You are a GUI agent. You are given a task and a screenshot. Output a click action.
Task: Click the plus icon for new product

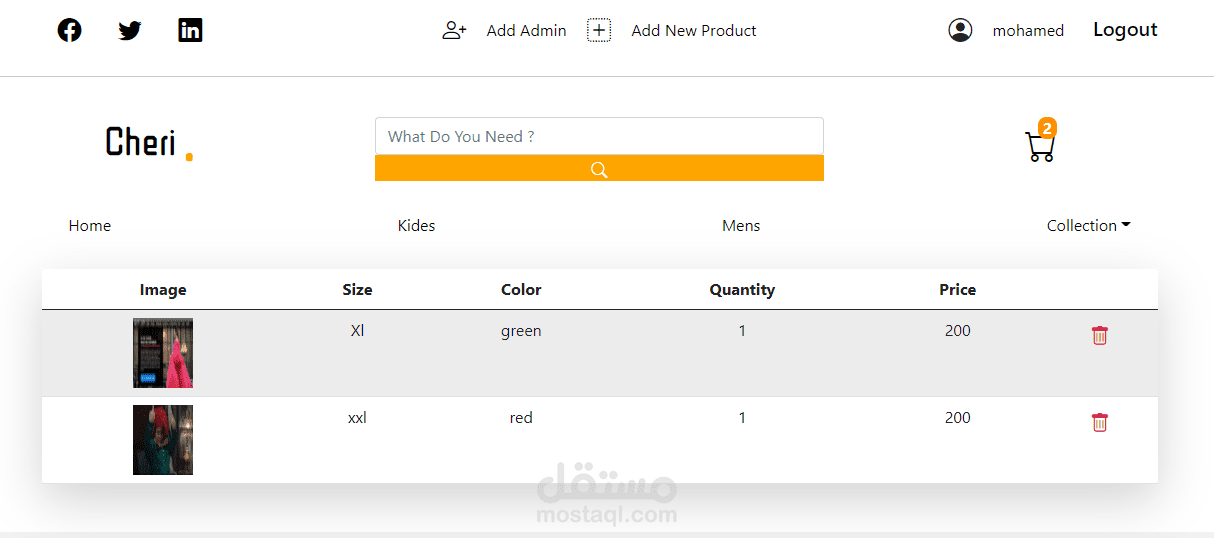point(599,30)
